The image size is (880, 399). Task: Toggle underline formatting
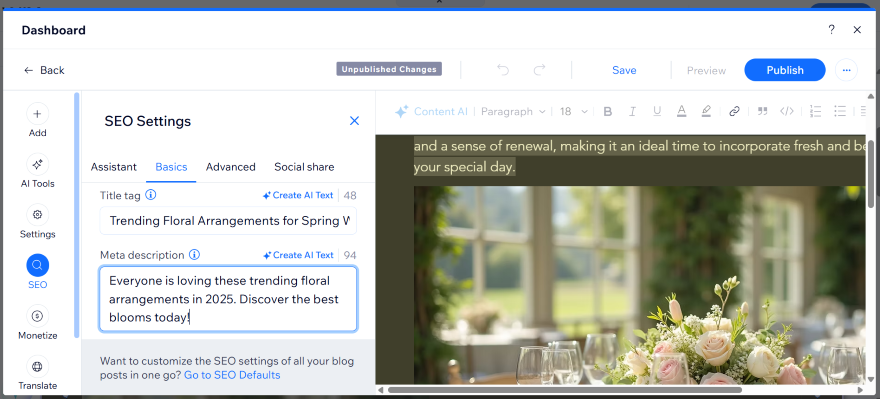pyautogui.click(x=657, y=112)
